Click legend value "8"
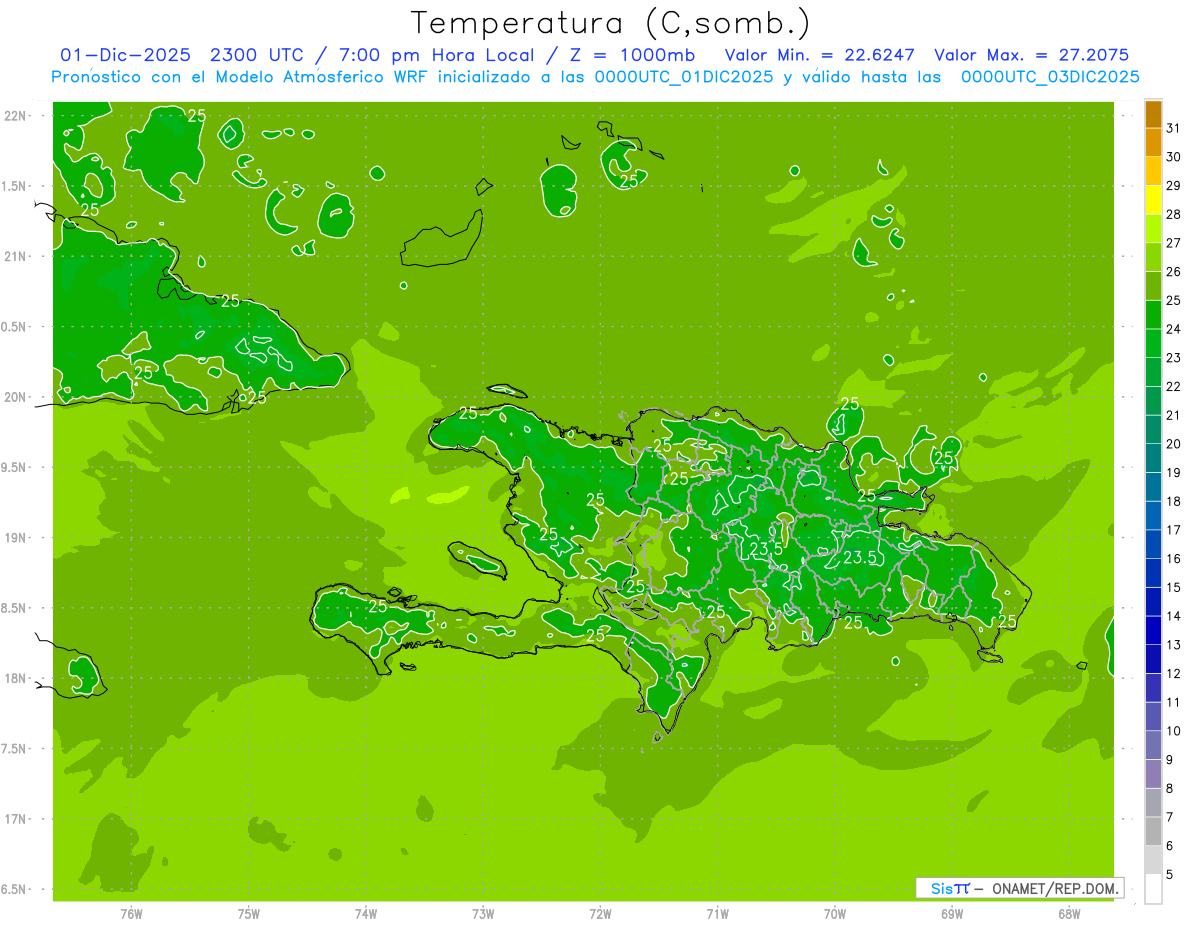Viewport: 1200px width, 927px height. click(1169, 788)
